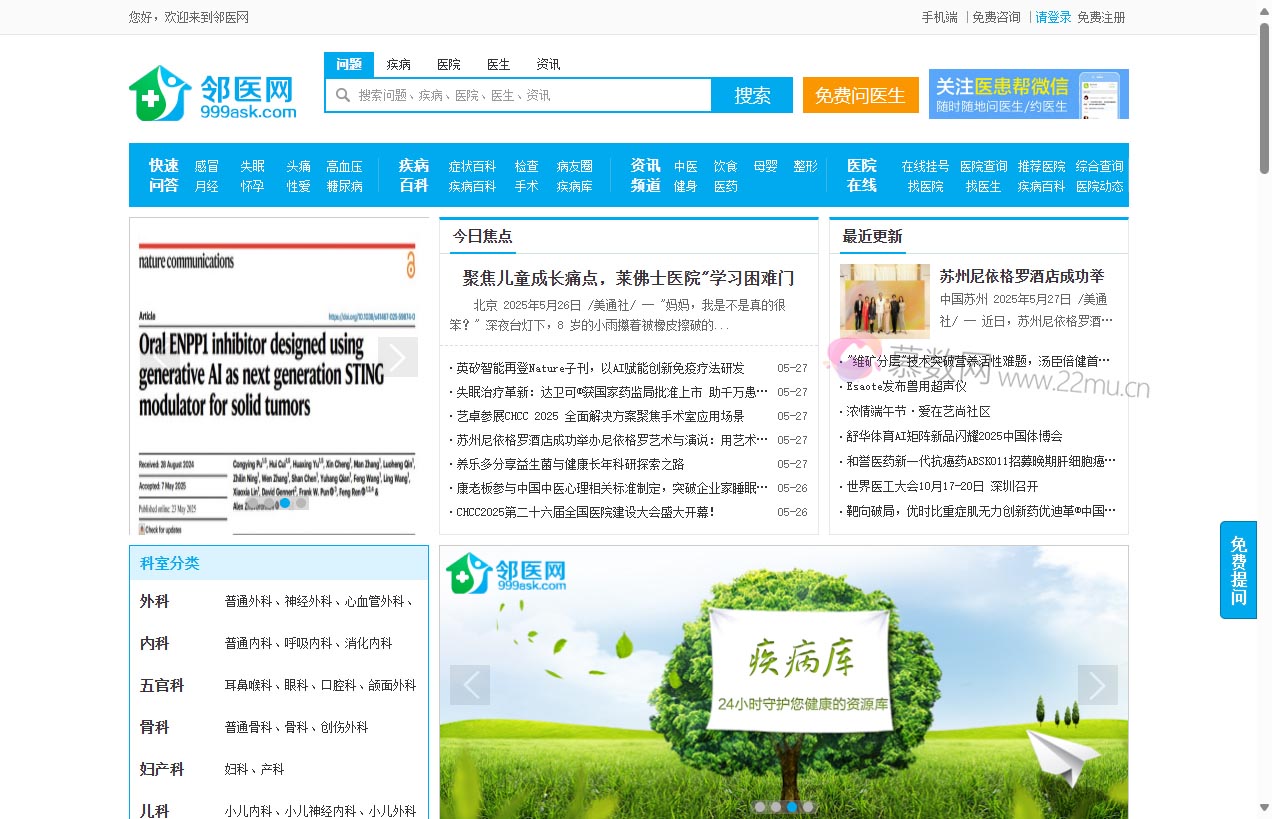Click the 免费问医生 button
The height and width of the screenshot is (819, 1272).
coord(860,95)
